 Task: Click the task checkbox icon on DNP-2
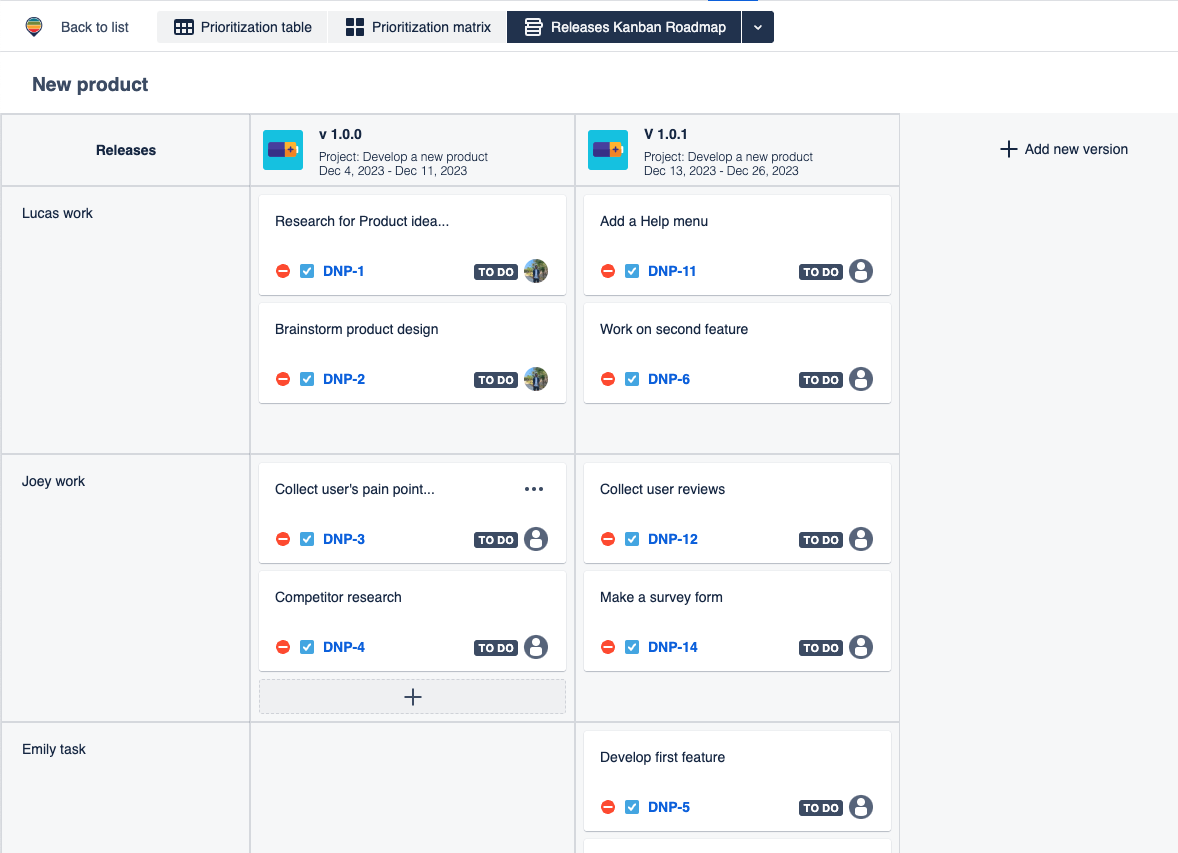point(307,379)
